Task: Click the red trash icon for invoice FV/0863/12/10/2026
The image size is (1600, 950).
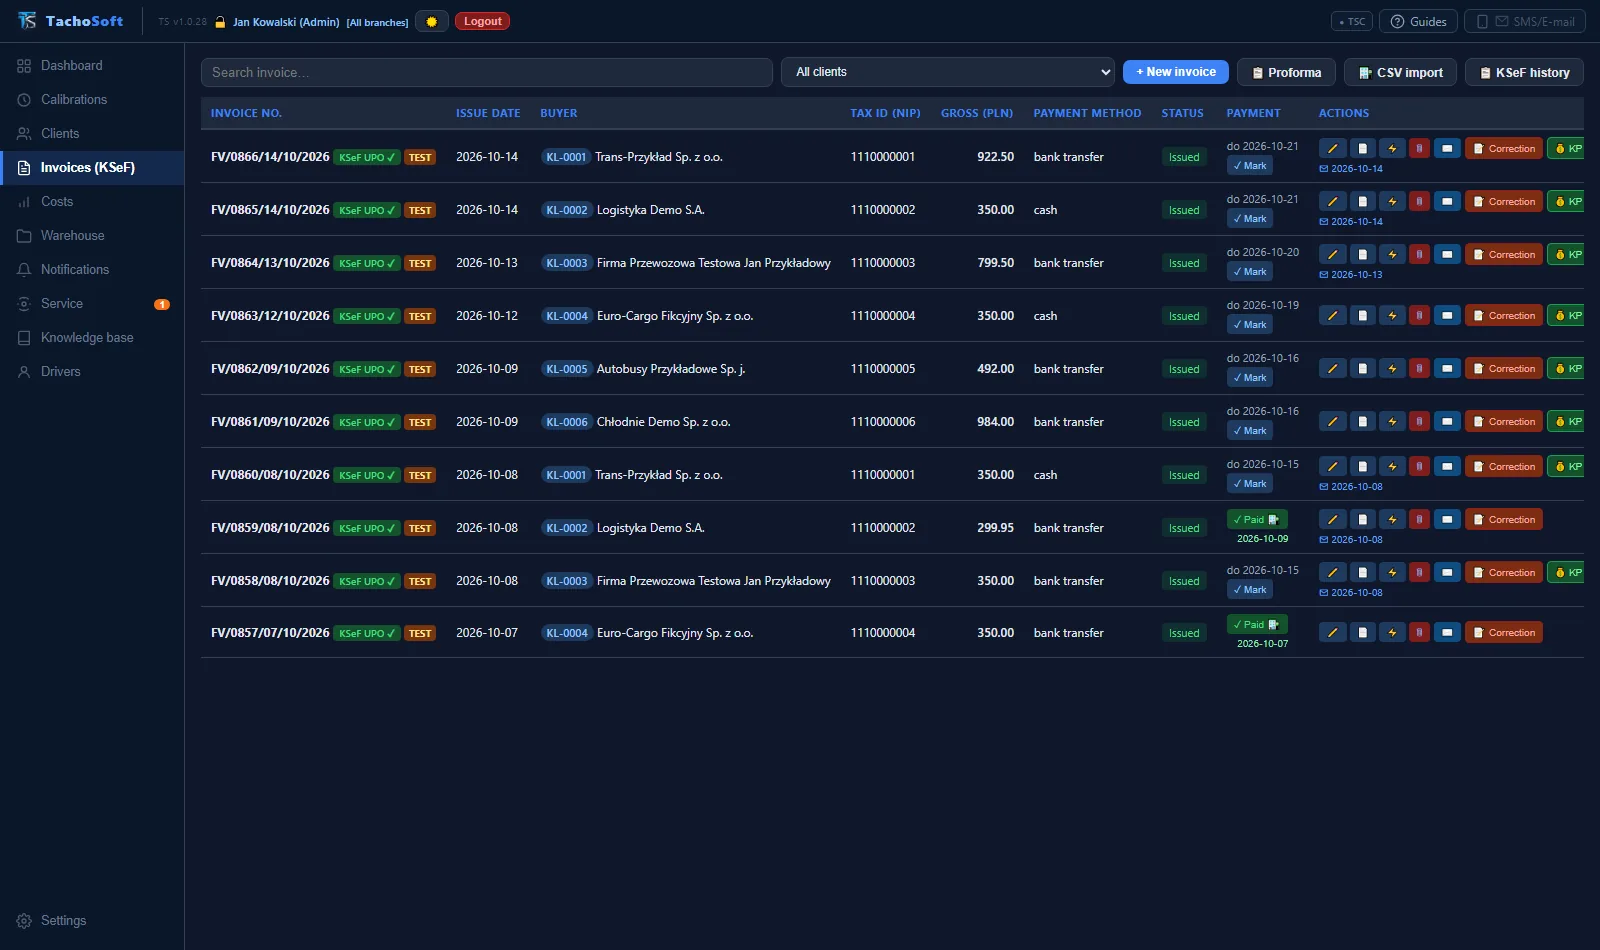Action: [x=1419, y=316]
